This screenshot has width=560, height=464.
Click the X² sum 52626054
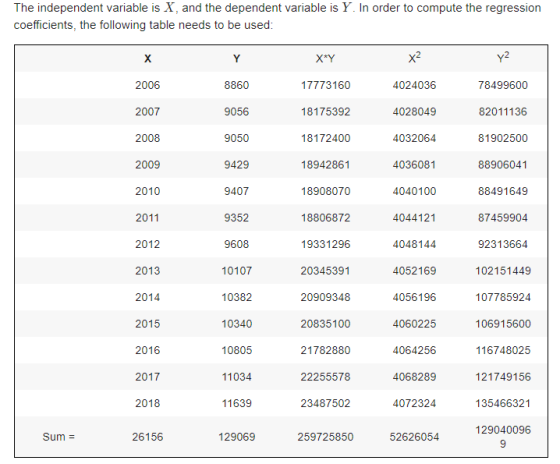[414, 437]
